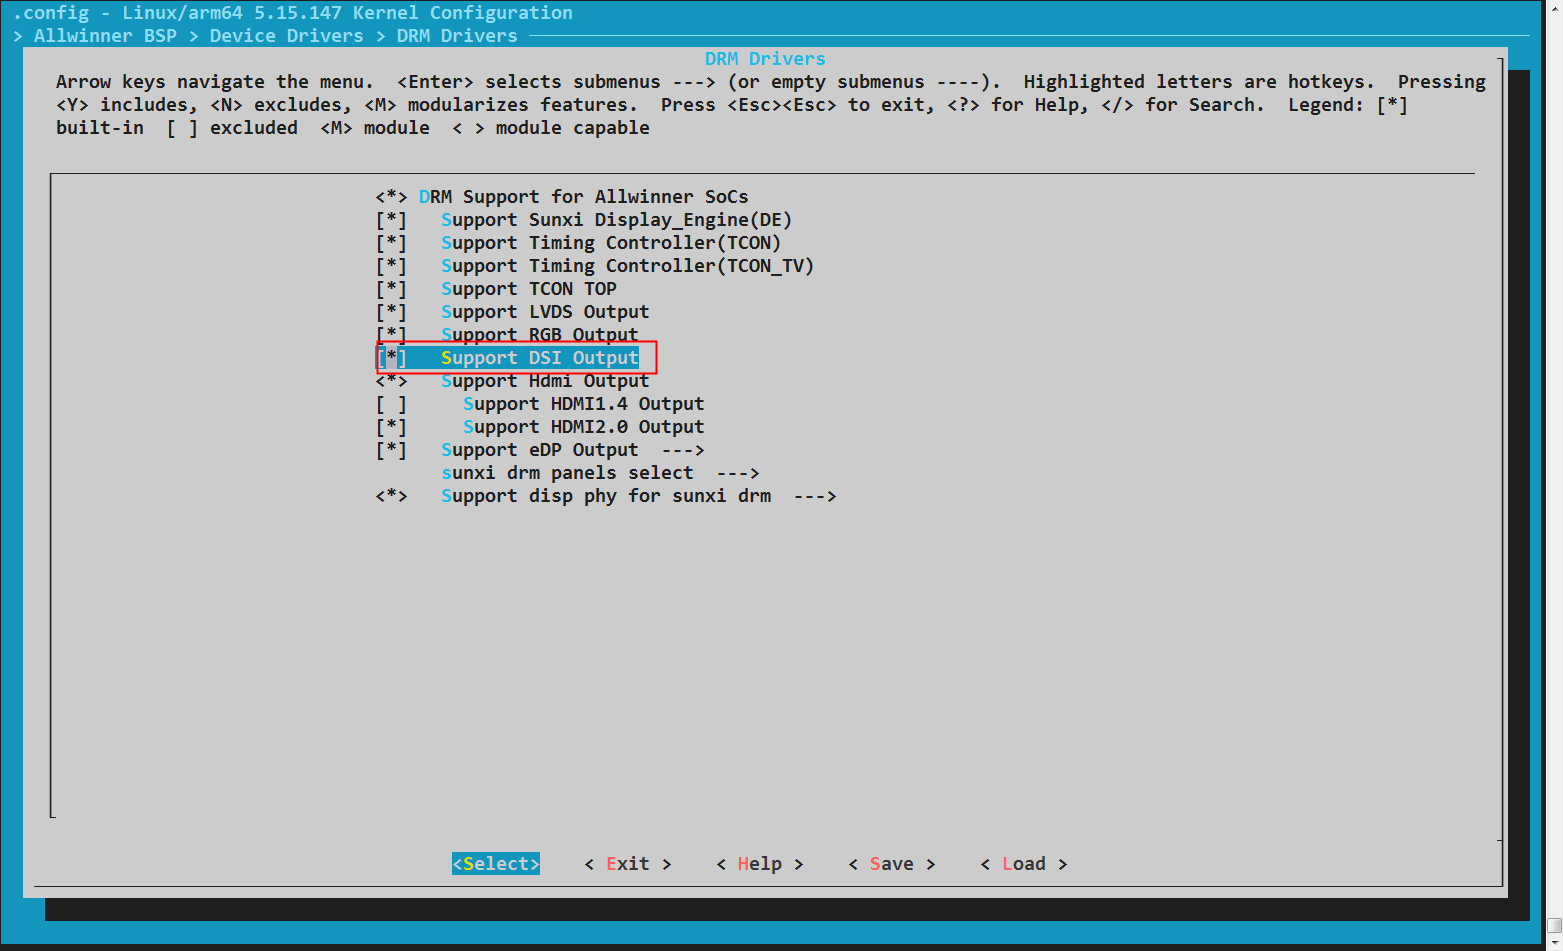Toggle Support Timing Controller(TCON) checkbox
1563x951 pixels.
610,243
